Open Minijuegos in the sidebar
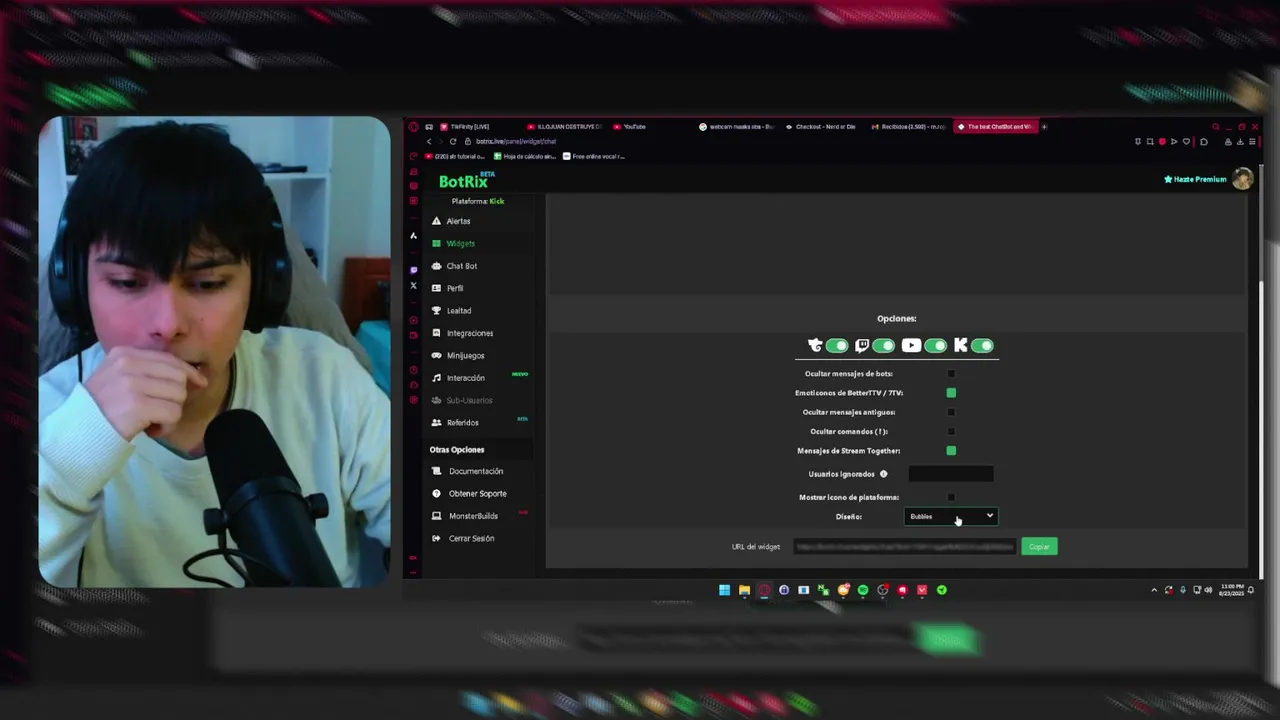Viewport: 1280px width, 720px height. point(459,355)
